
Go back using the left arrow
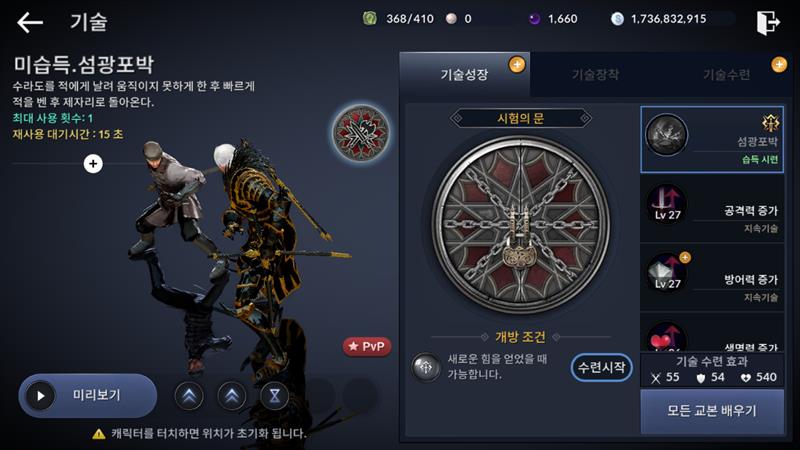(30, 22)
